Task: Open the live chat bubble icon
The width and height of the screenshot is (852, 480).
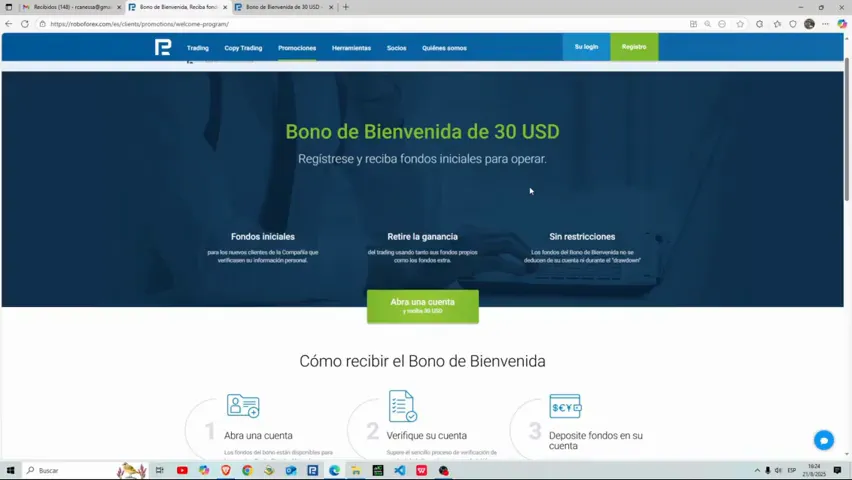Action: tap(824, 440)
